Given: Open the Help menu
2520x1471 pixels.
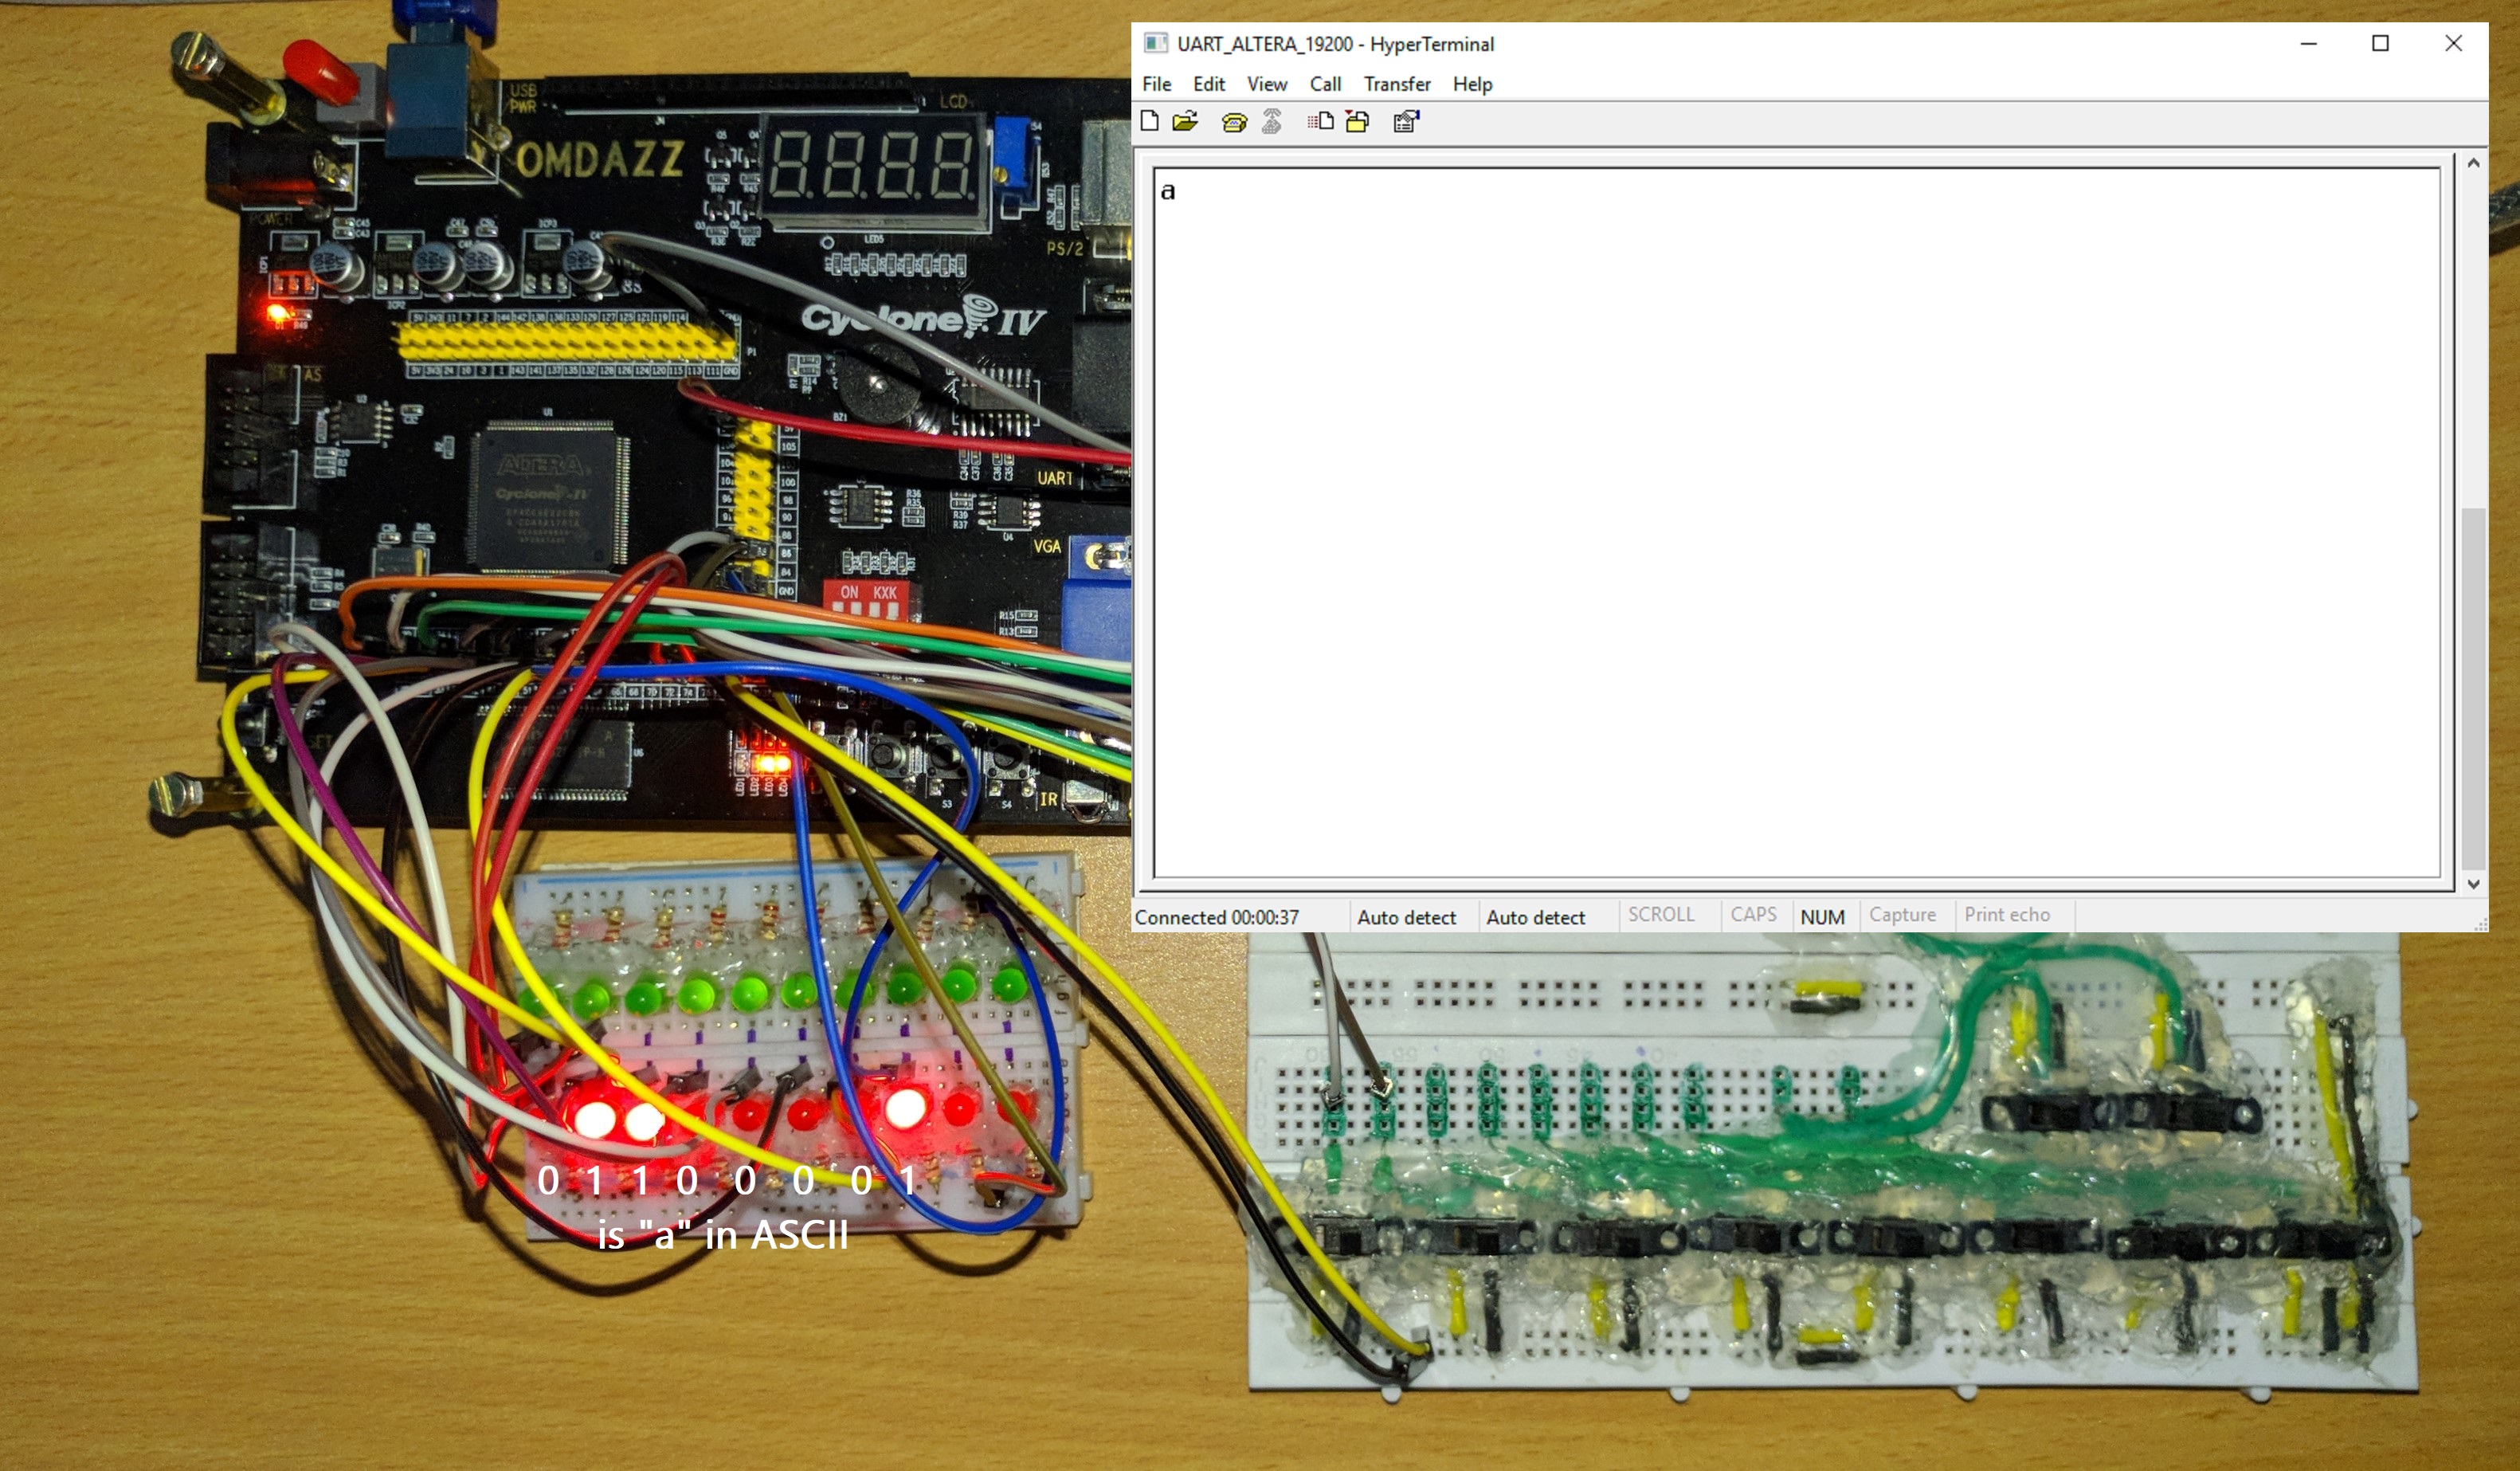Looking at the screenshot, I should point(1472,84).
